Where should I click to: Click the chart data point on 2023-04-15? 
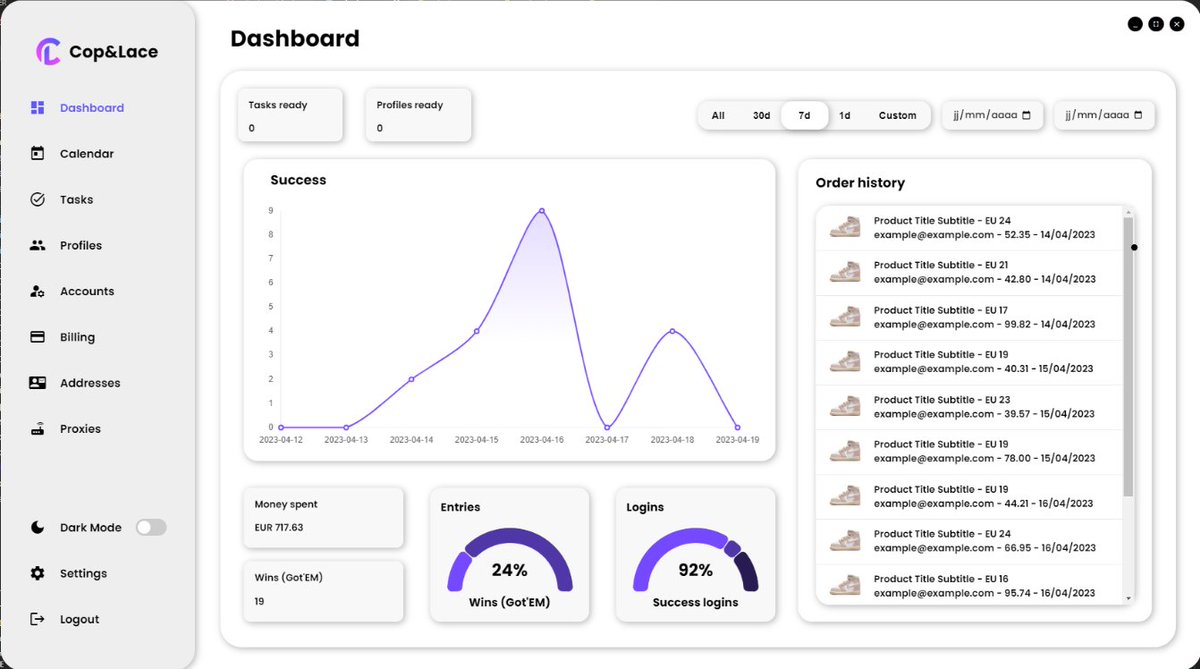click(x=476, y=331)
